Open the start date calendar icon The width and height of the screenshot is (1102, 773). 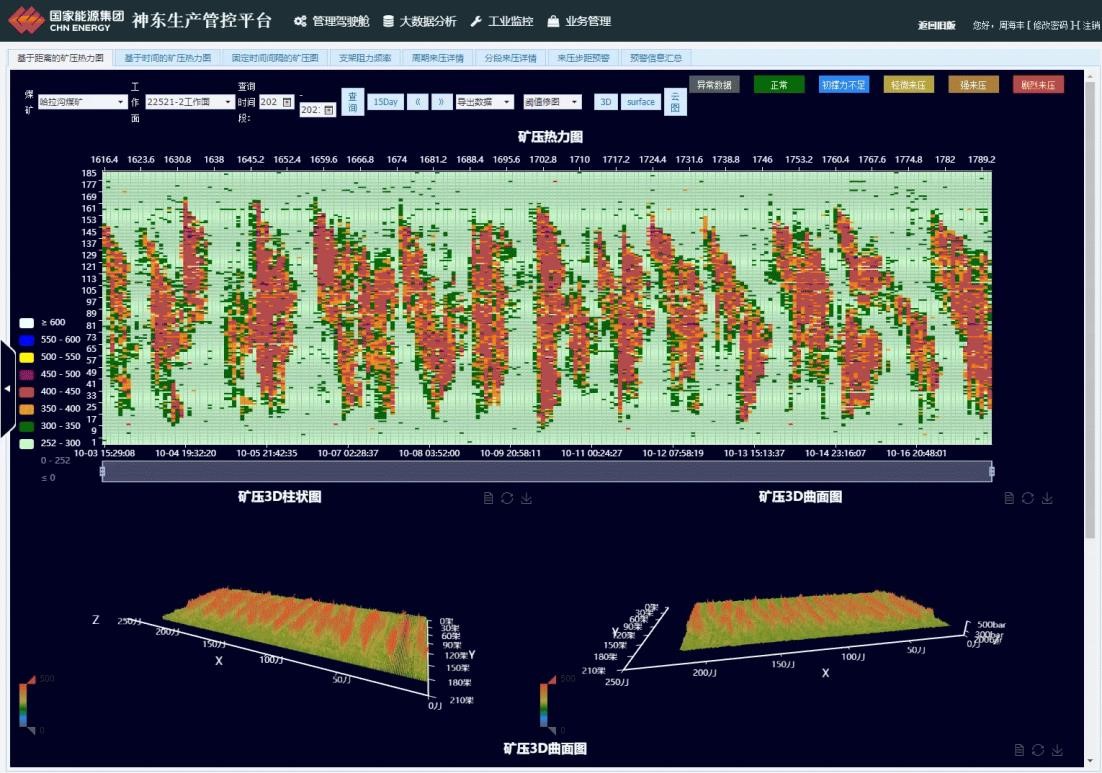[287, 102]
